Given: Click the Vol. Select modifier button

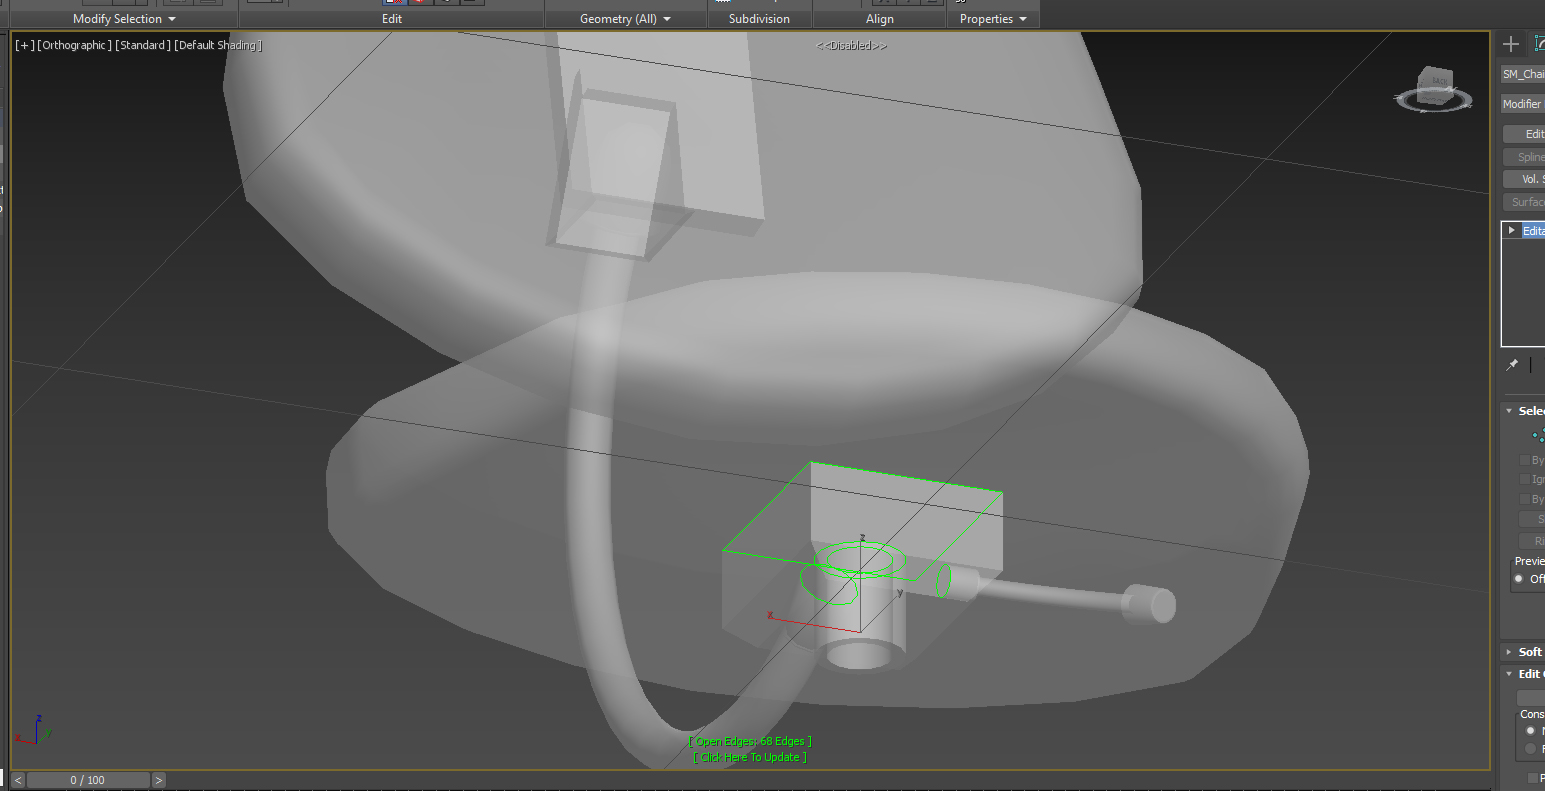Looking at the screenshot, I should pos(1526,179).
